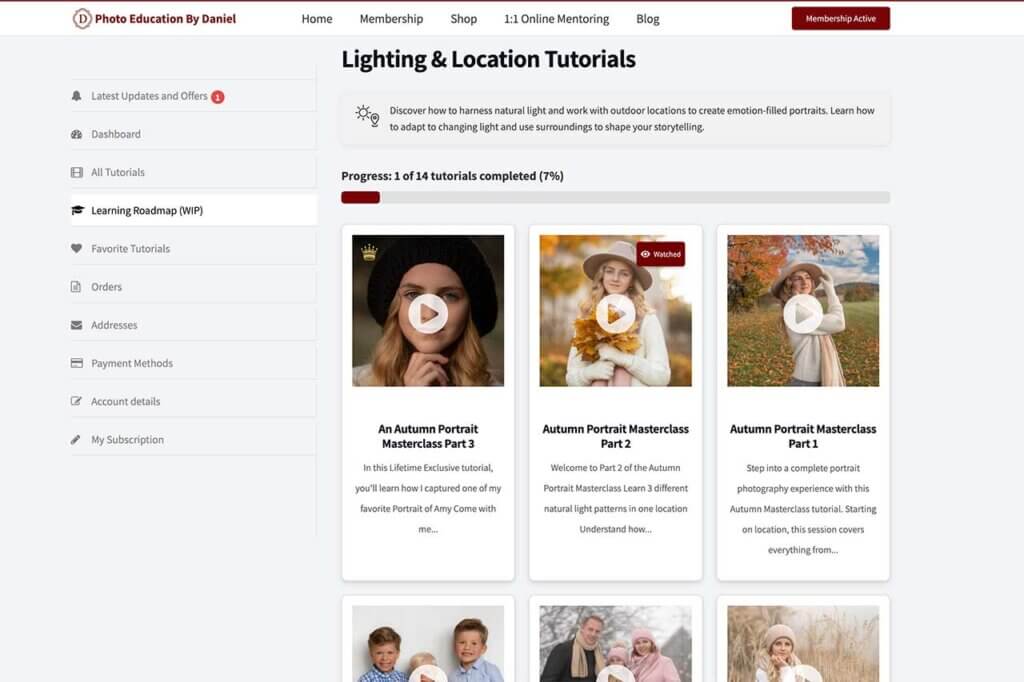Open My Subscription
1024x682 pixels.
[193, 440]
